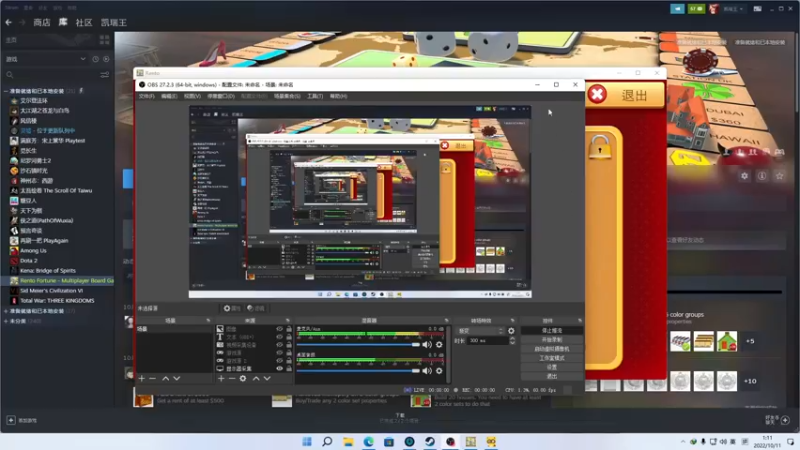Click the source filters button in OBS
This screenshot has height=450, width=800.
coord(256,308)
